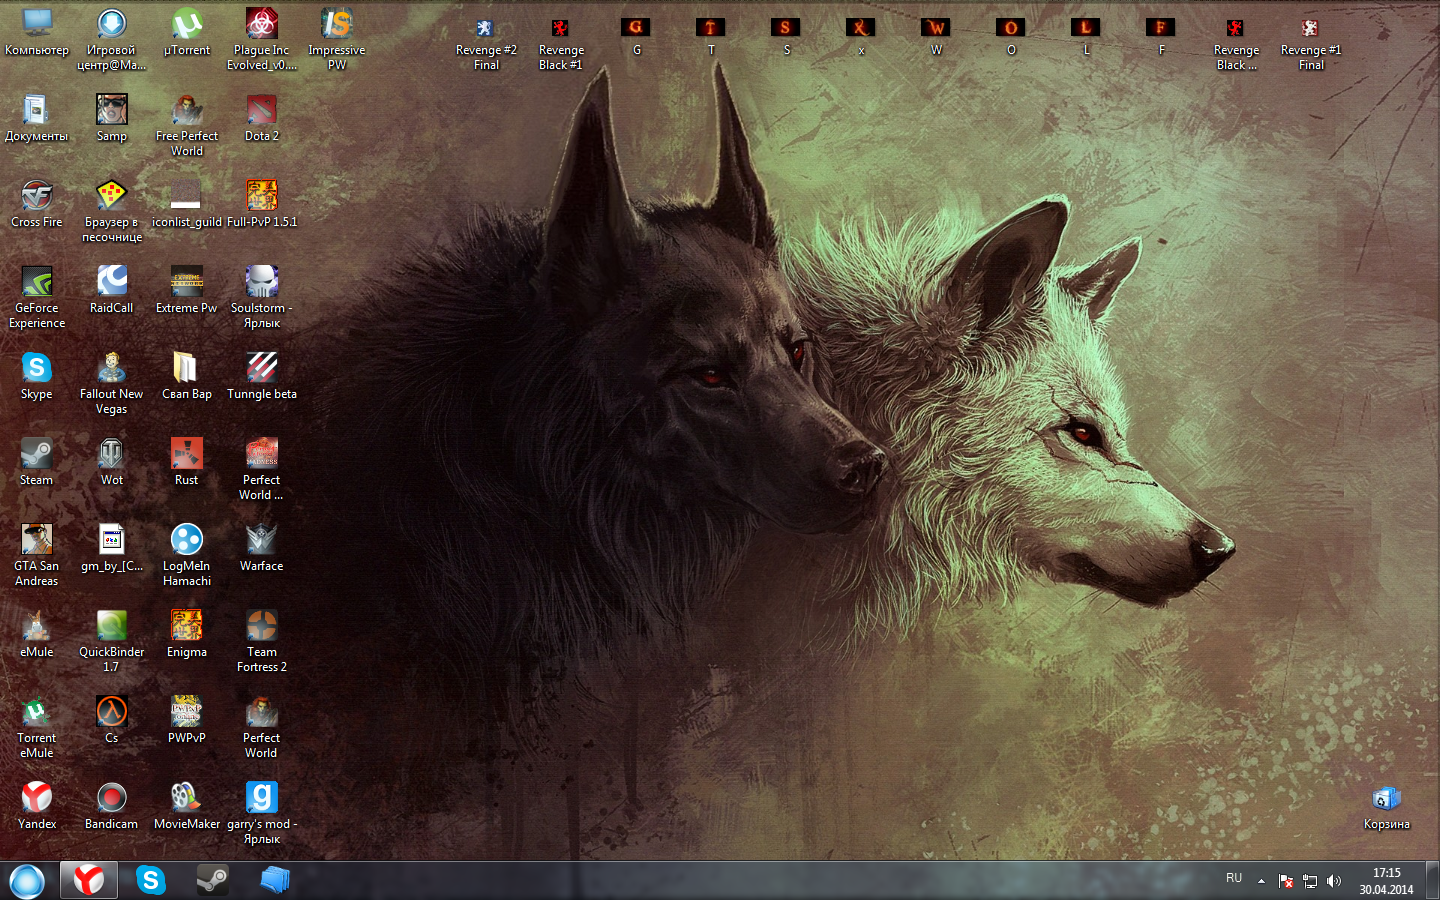The image size is (1440, 900).
Task: Click Soulstorm - Ярлык shortcut
Action: pyautogui.click(x=262, y=296)
